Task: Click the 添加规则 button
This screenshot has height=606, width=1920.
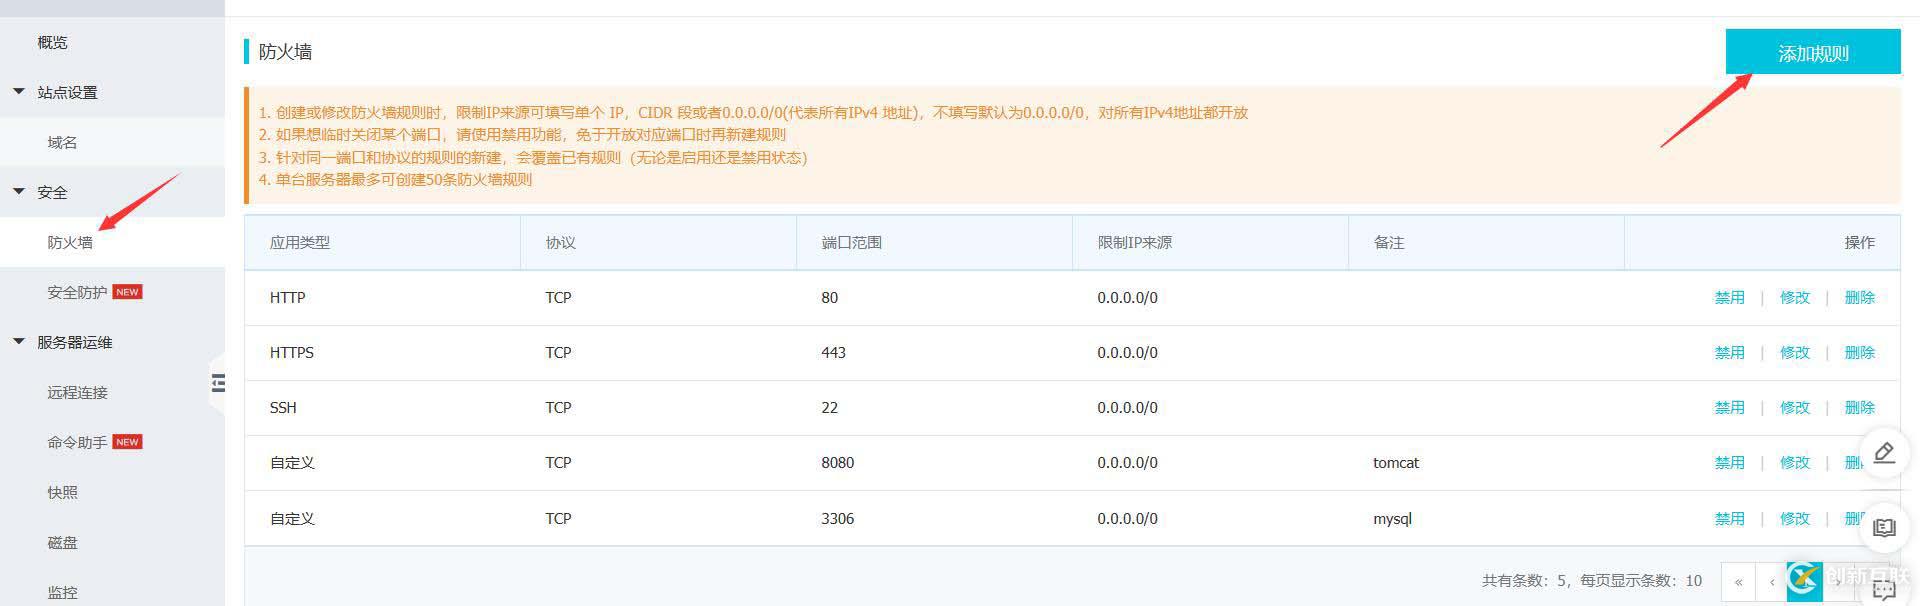Action: point(1812,52)
